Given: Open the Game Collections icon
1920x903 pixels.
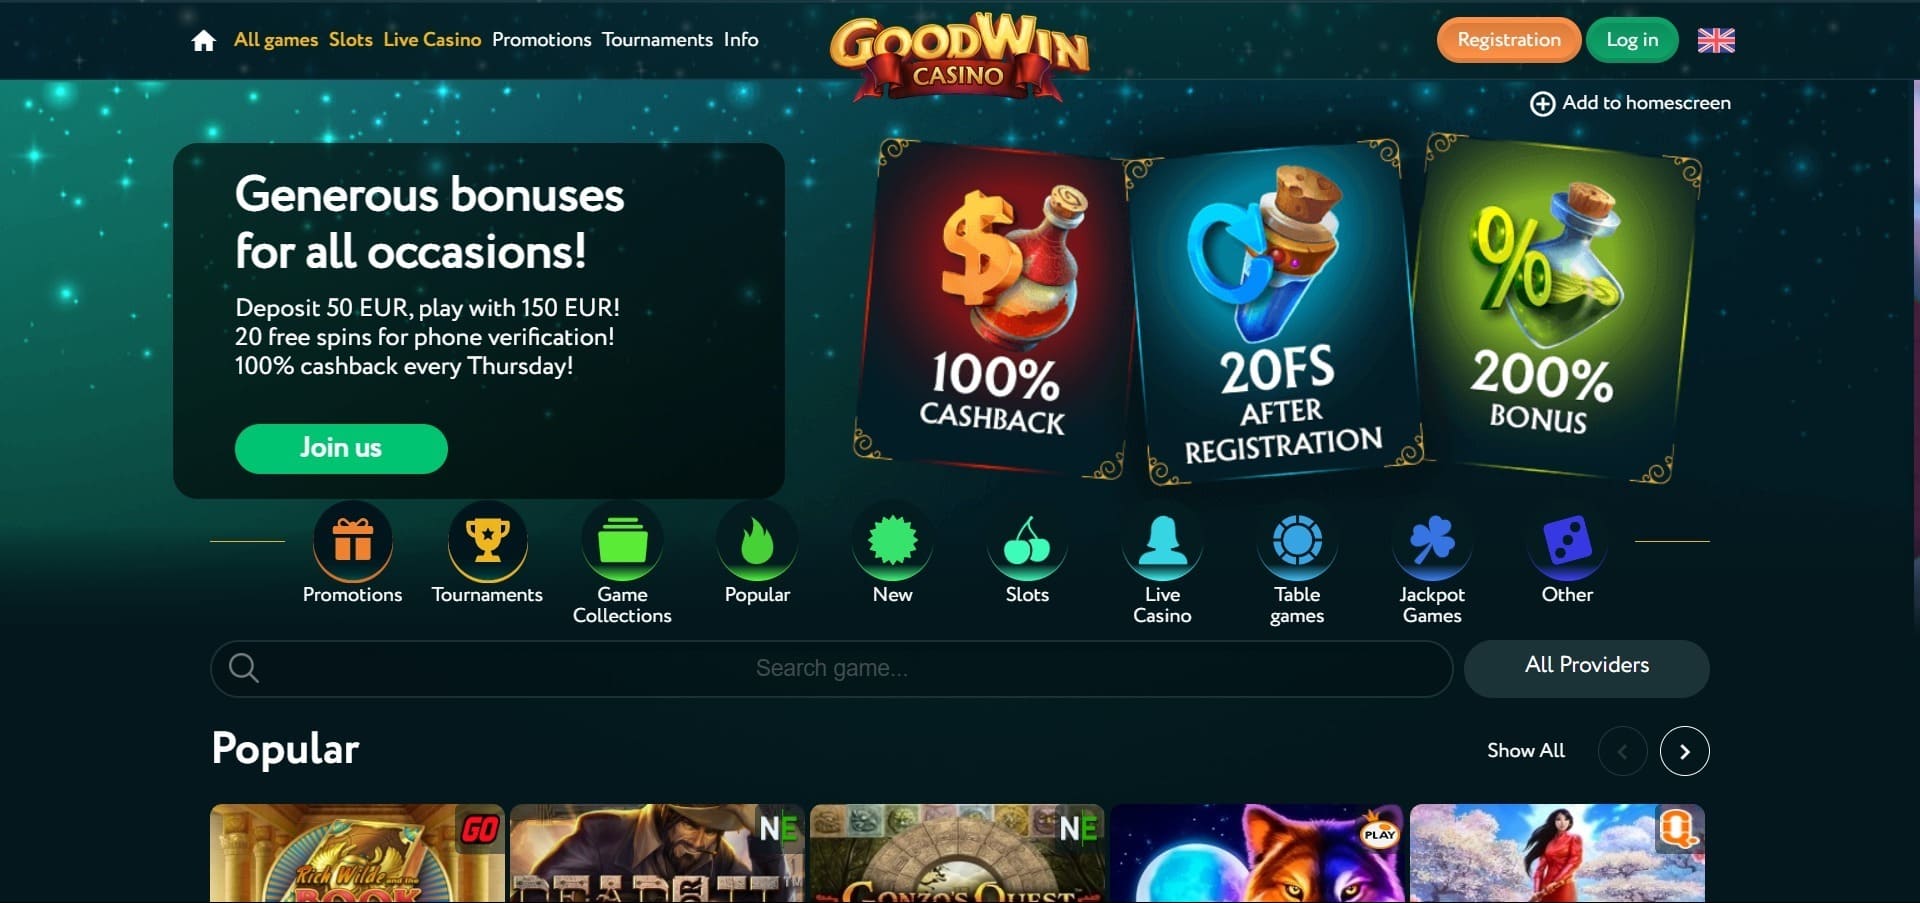Looking at the screenshot, I should [x=622, y=541].
